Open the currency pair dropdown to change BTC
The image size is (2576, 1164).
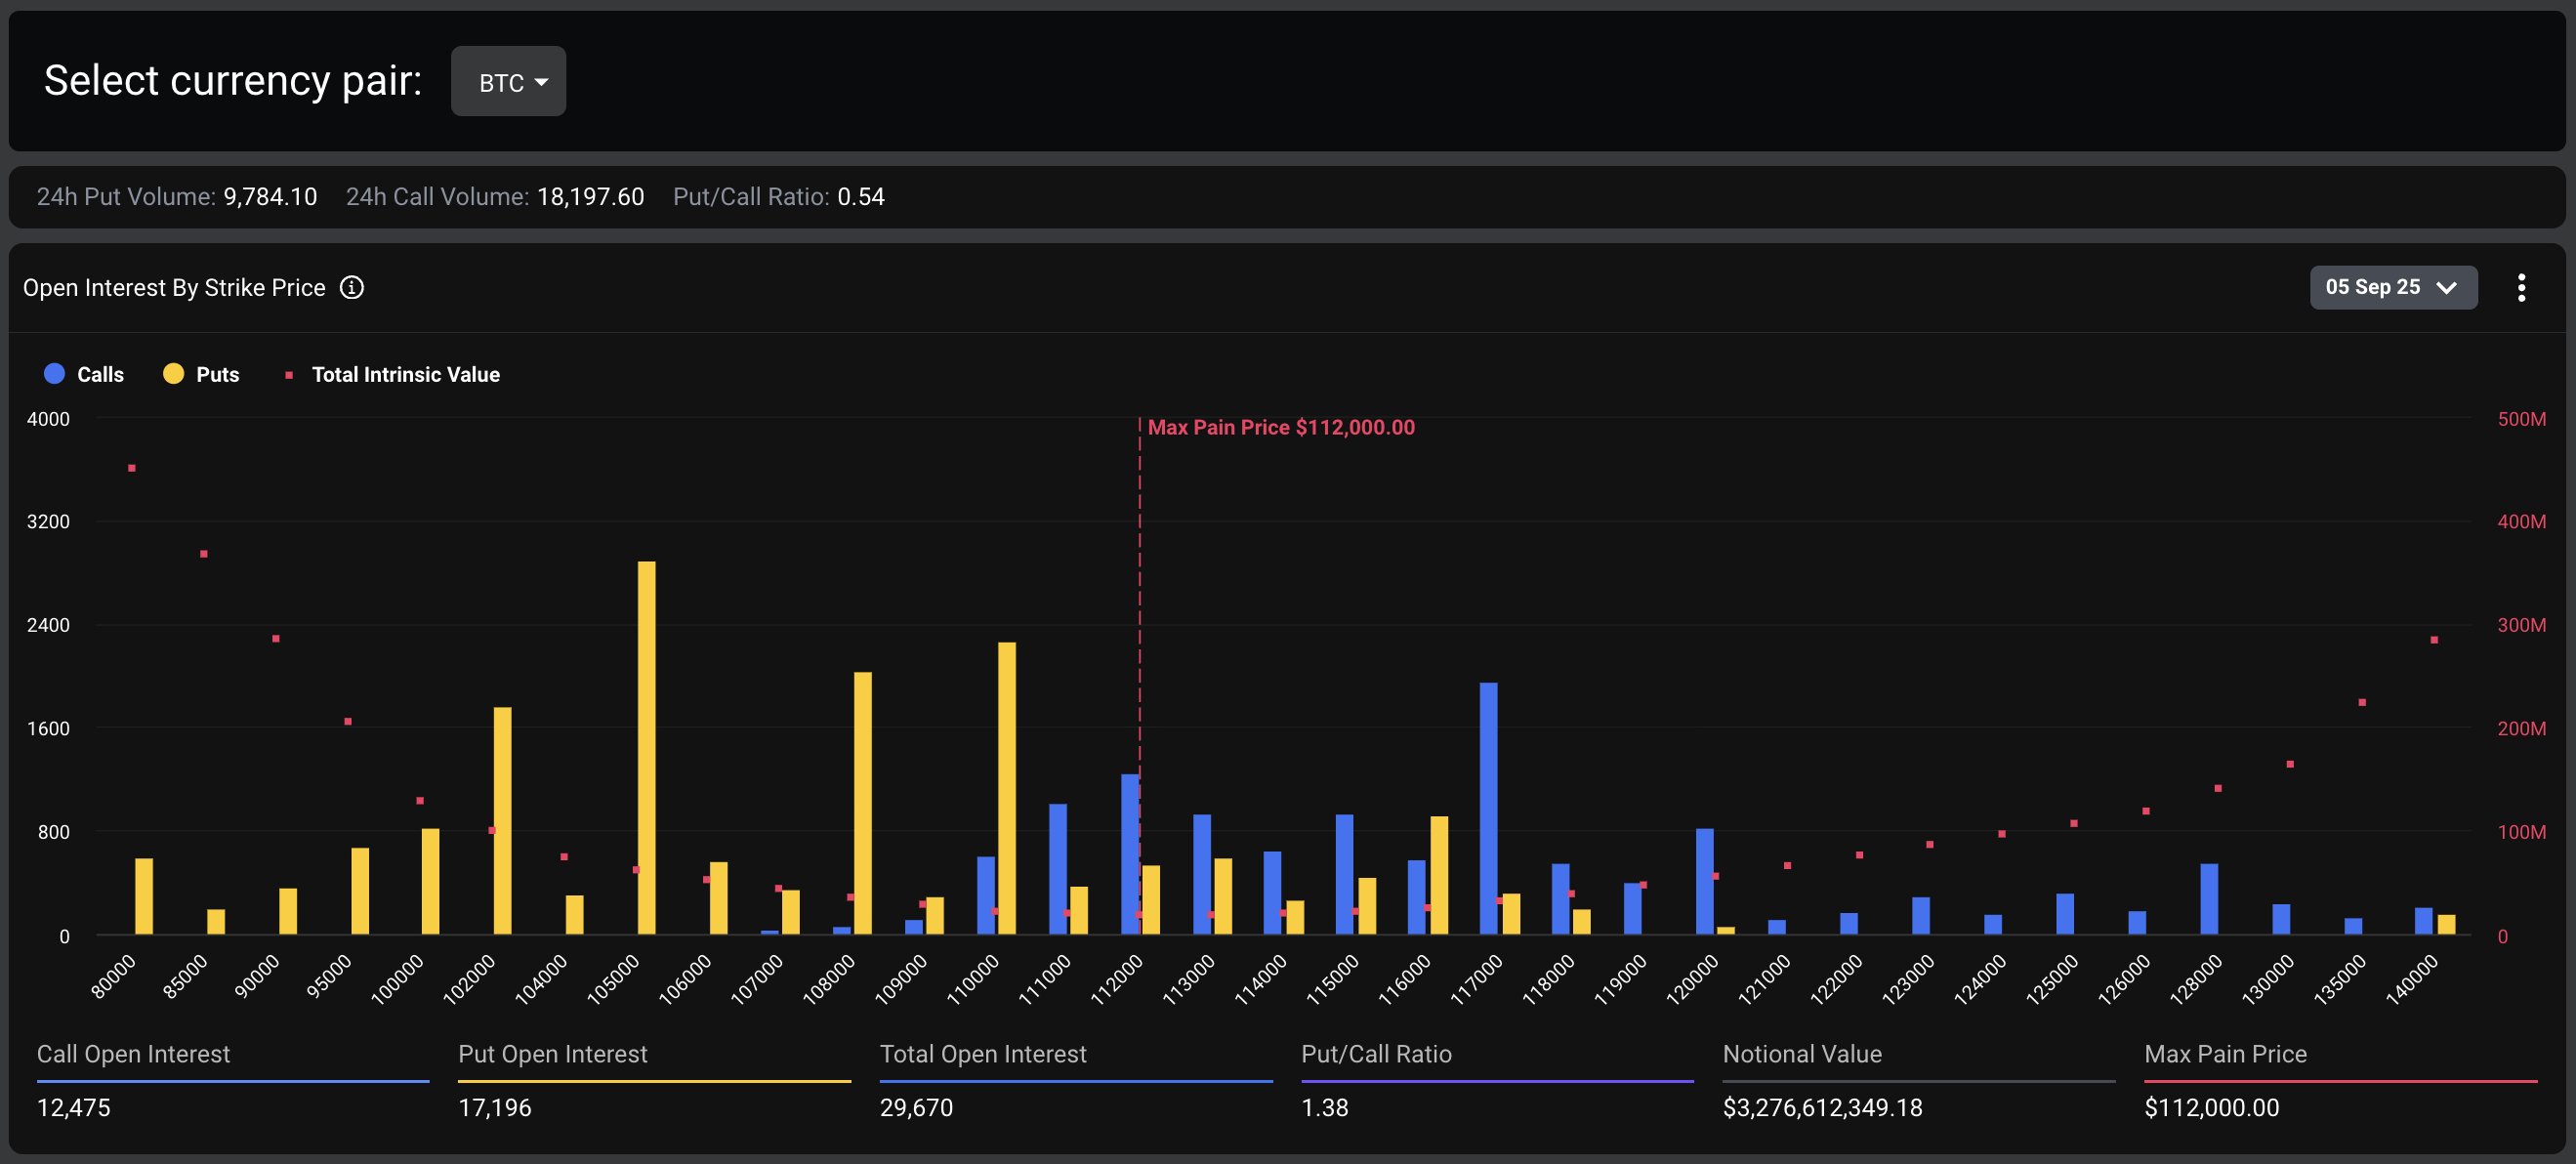(508, 81)
